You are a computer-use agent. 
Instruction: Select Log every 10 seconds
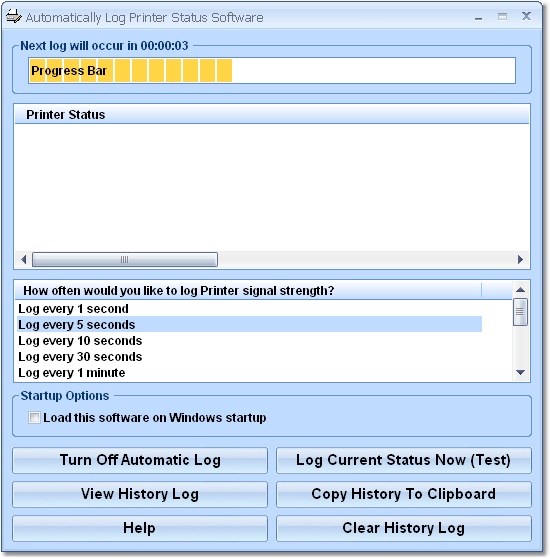pyautogui.click(x=249, y=340)
